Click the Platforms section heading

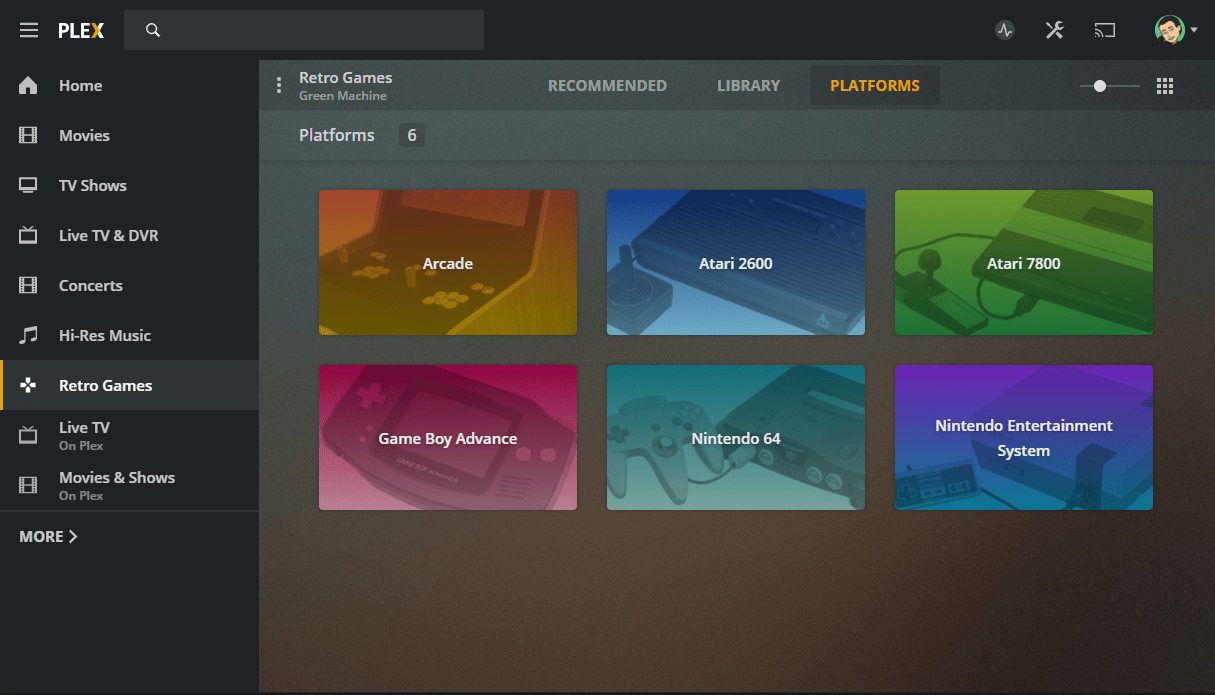click(x=337, y=135)
